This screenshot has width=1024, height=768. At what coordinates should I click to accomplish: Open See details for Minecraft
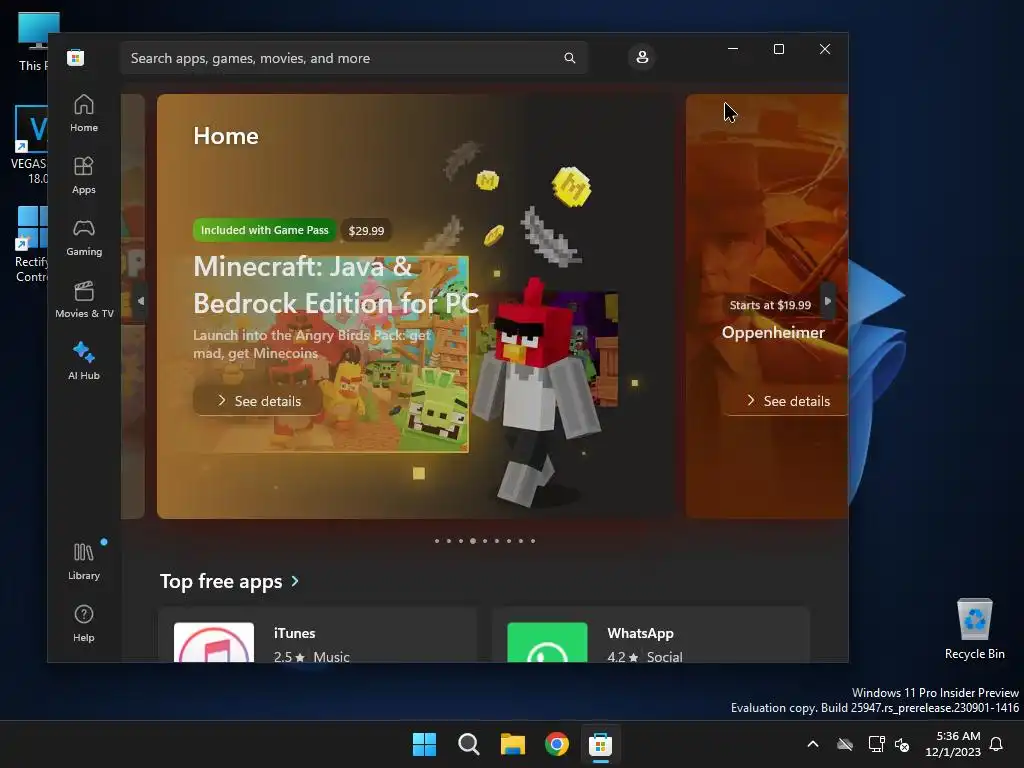click(258, 401)
